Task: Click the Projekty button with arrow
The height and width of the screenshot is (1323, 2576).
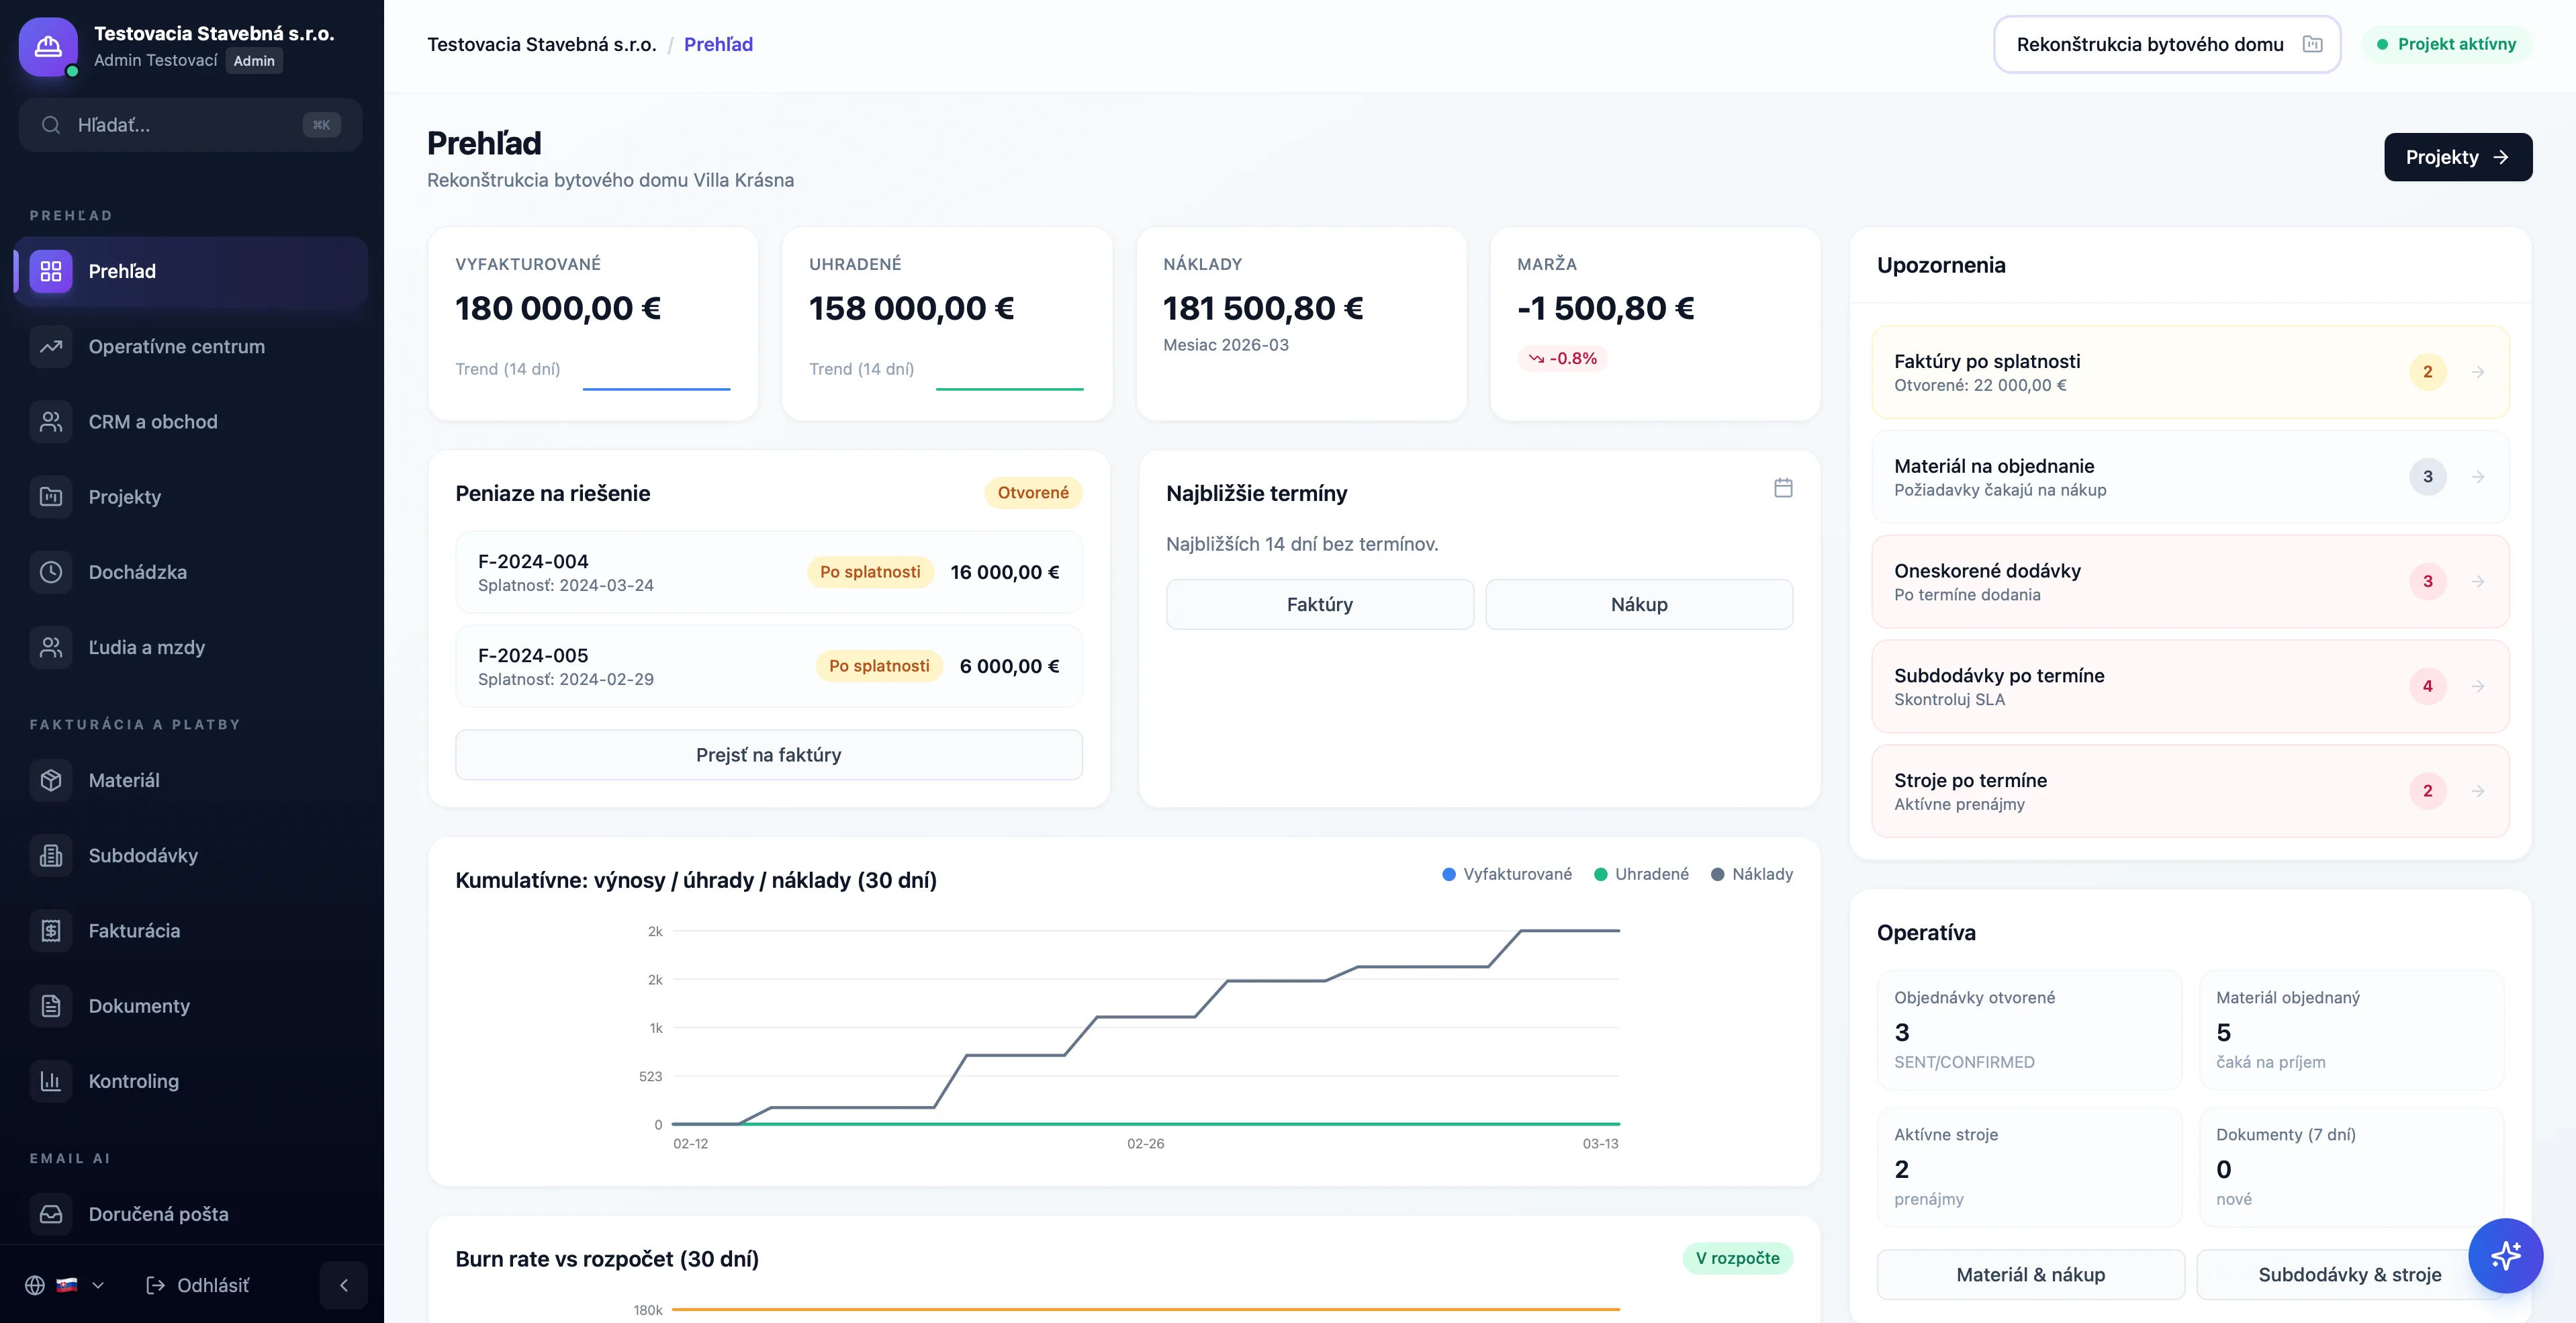Action: (x=2458, y=157)
